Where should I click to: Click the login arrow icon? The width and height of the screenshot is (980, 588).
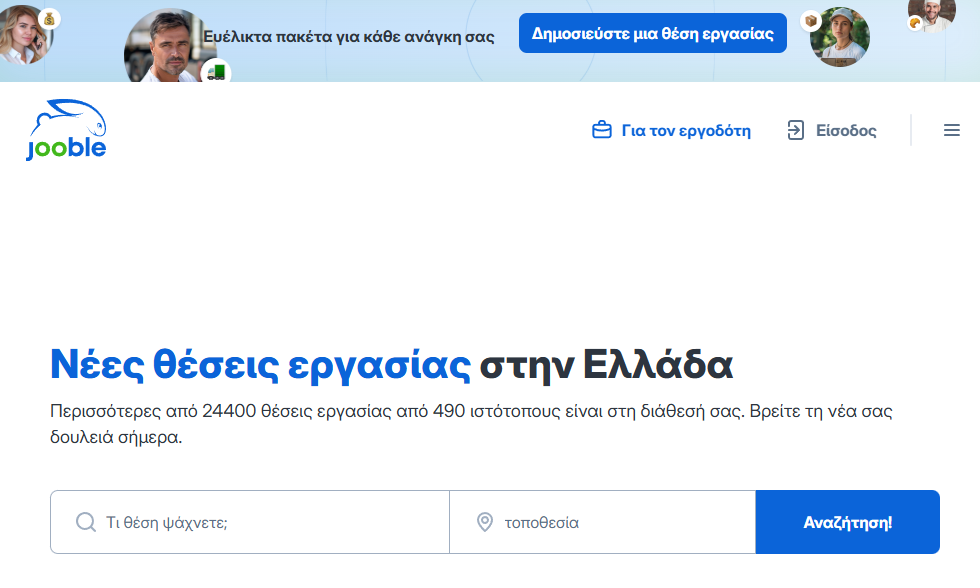[x=796, y=130]
